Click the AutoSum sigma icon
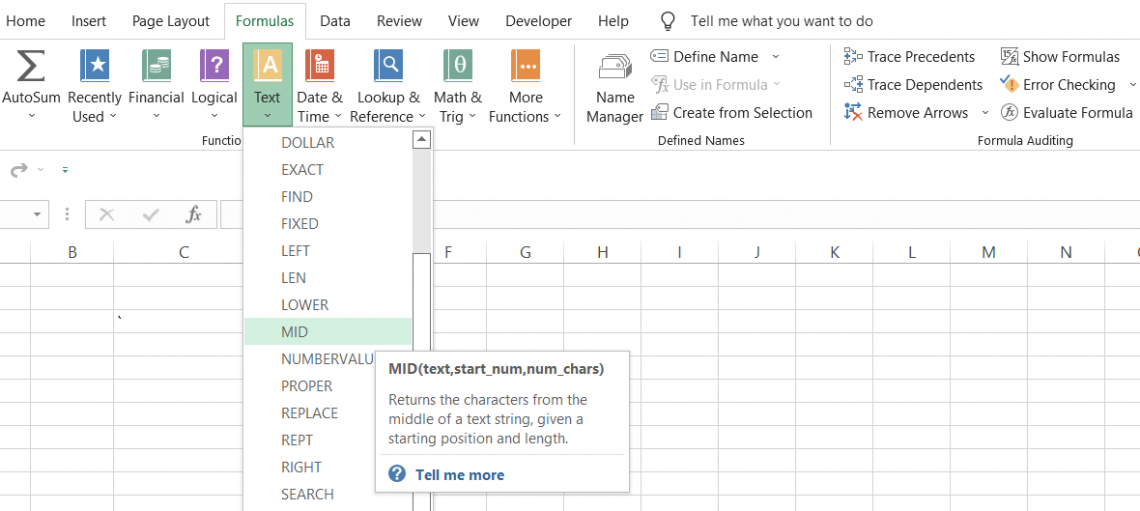Image resolution: width=1140 pixels, height=511 pixels. coord(31,68)
